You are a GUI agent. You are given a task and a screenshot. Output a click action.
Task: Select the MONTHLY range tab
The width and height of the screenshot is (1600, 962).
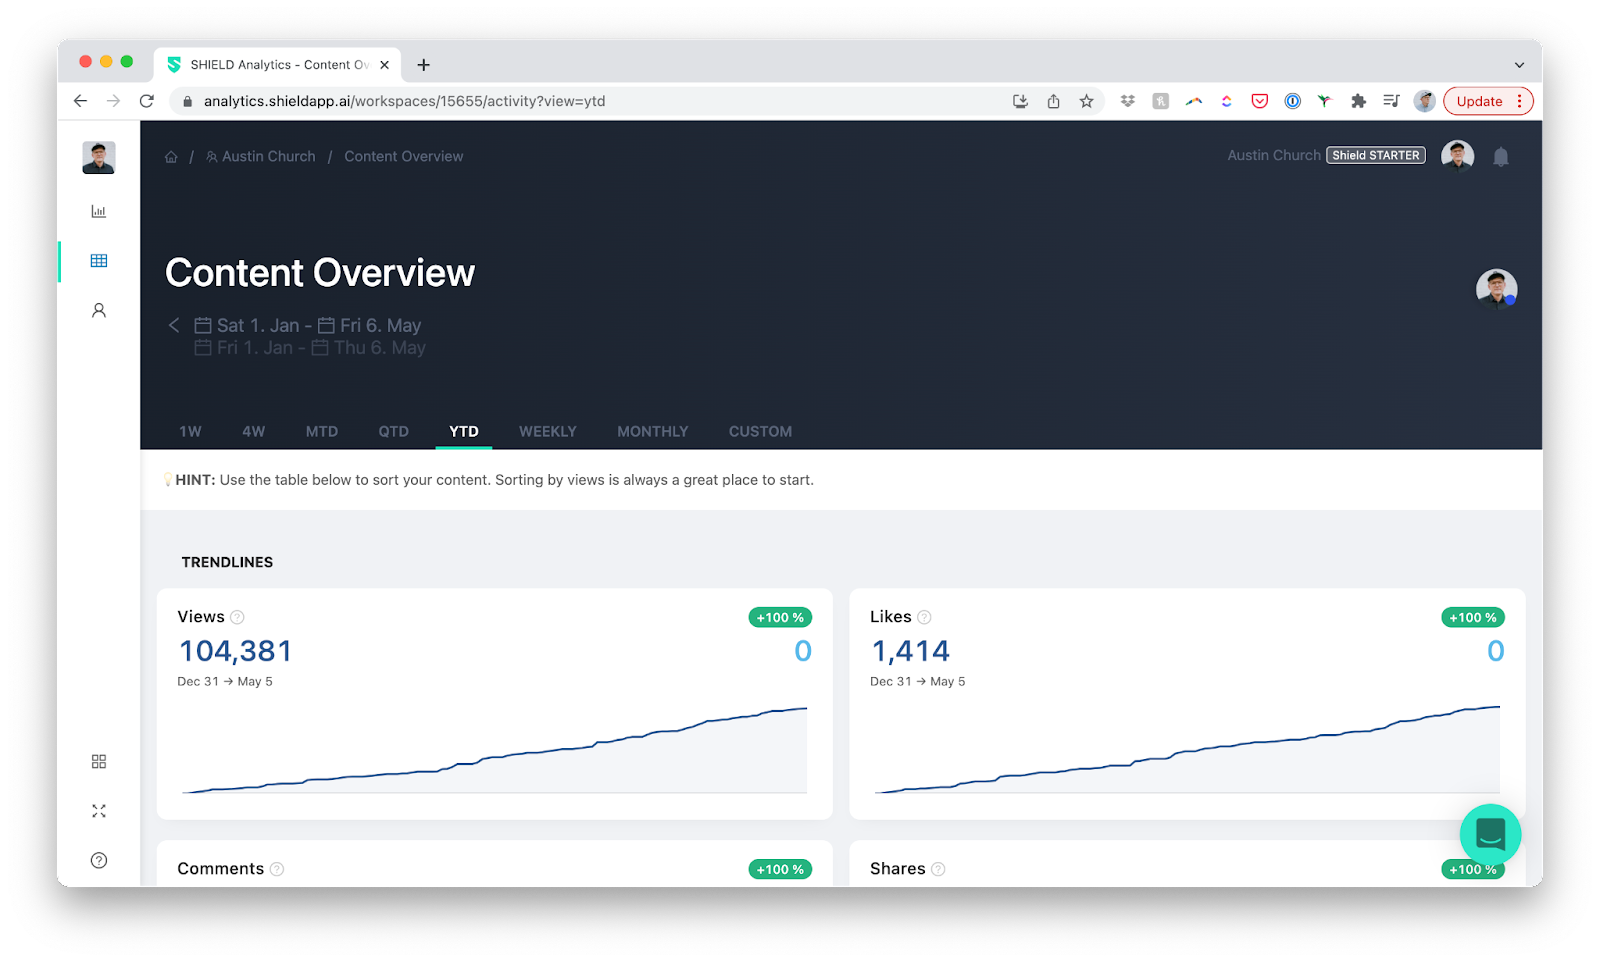(x=653, y=431)
